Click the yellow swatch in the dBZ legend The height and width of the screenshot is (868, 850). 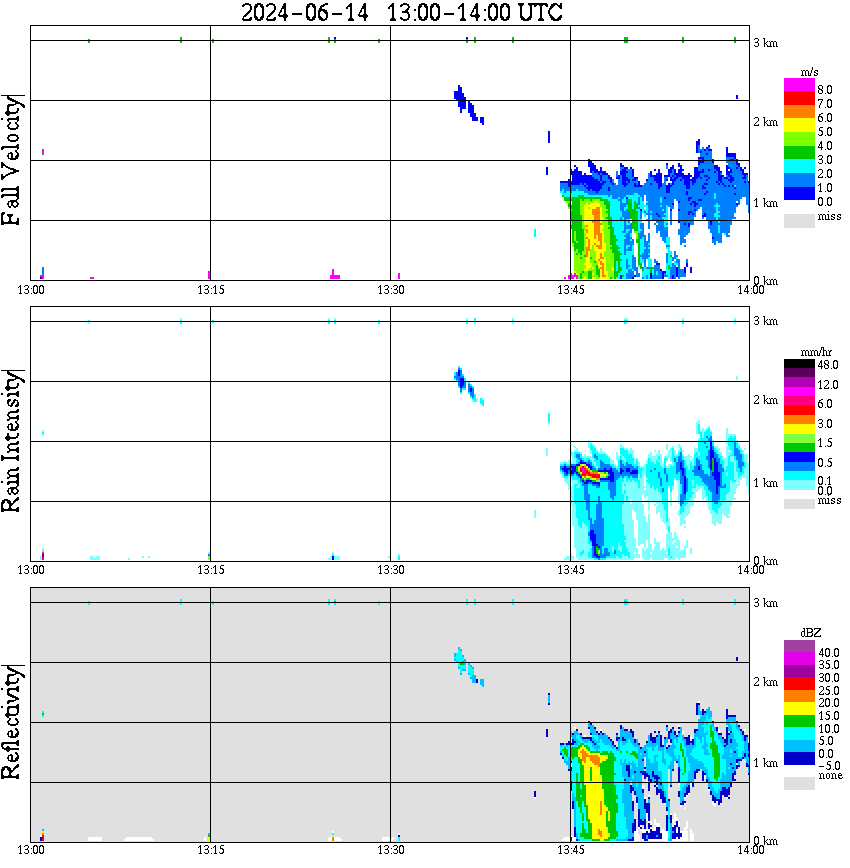(799, 709)
